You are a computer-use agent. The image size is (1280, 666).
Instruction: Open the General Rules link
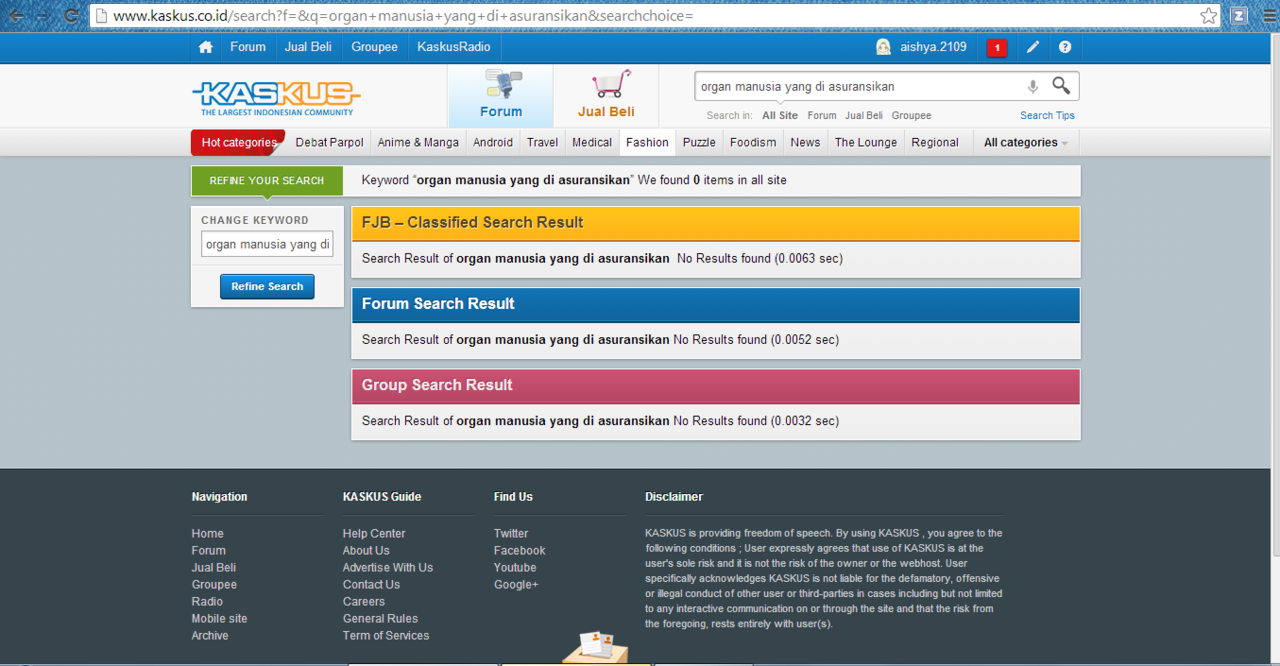(380, 619)
